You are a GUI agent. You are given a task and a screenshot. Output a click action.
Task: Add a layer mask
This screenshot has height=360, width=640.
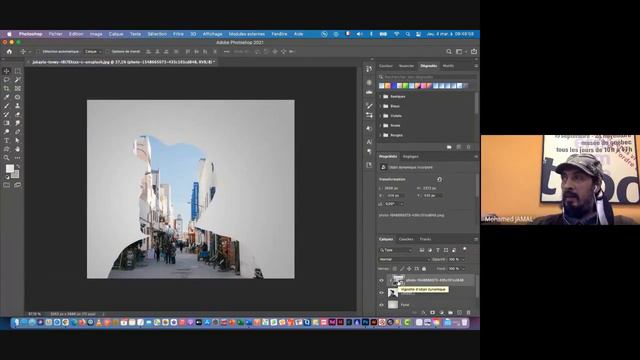click(433, 312)
